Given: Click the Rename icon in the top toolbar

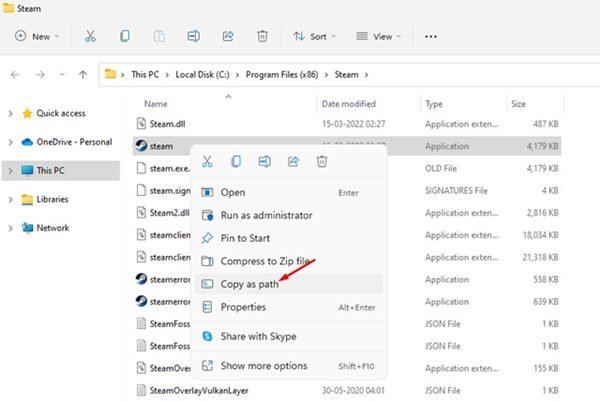Looking at the screenshot, I should tap(193, 36).
